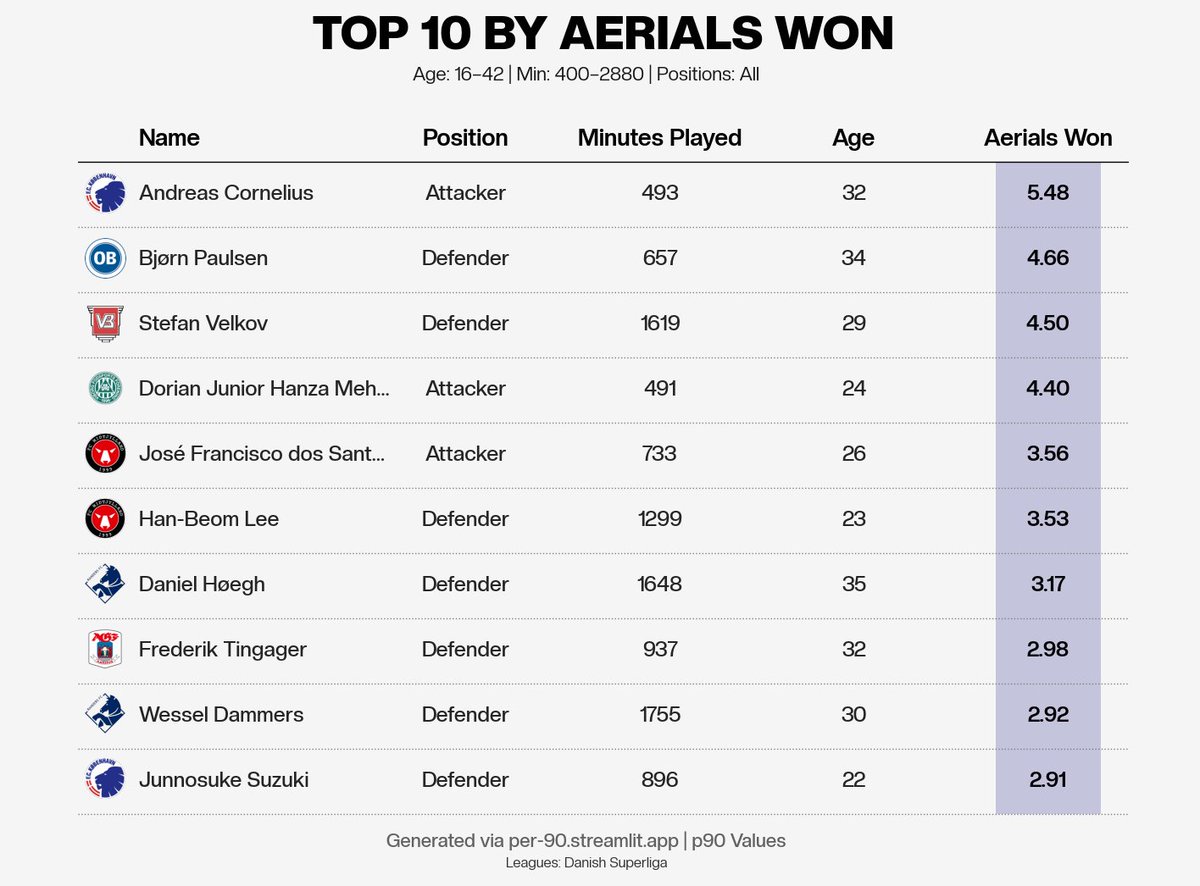Click the OB club badge beside Bjørn Paulsen
Viewport: 1200px width, 886px height.
click(x=105, y=258)
